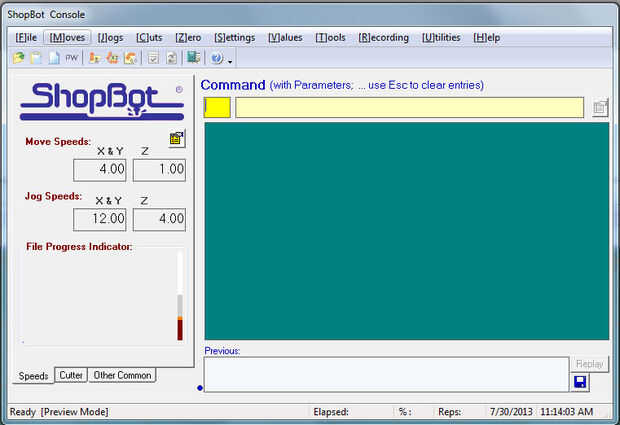Click the Move Speeds X & Y field
Image resolution: width=620 pixels, height=425 pixels.
tap(100, 170)
